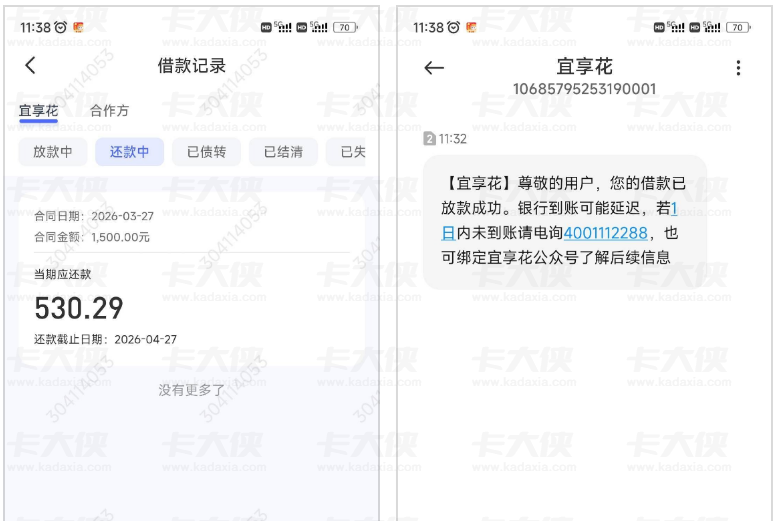This screenshot has height=521, width=777.
Task: Go back from the 借款记录 page
Action: (30, 65)
